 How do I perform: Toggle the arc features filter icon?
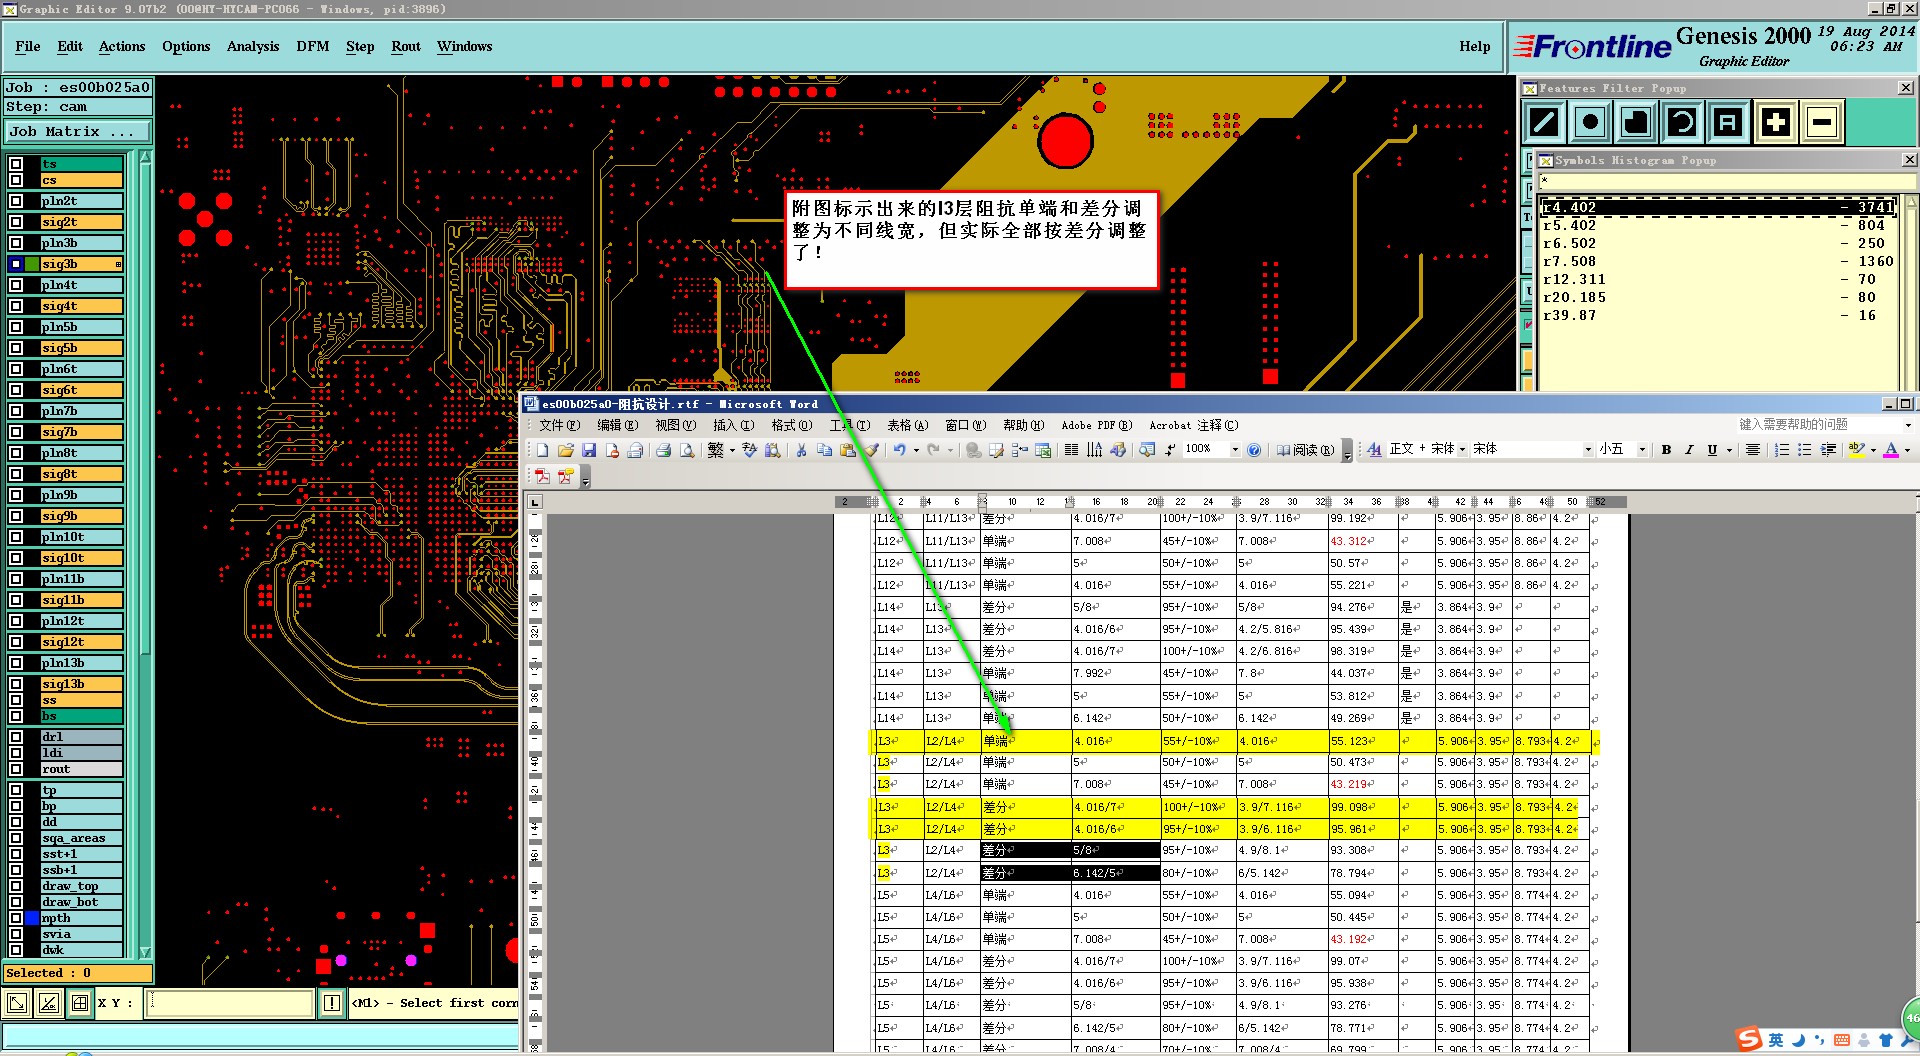click(x=1682, y=123)
